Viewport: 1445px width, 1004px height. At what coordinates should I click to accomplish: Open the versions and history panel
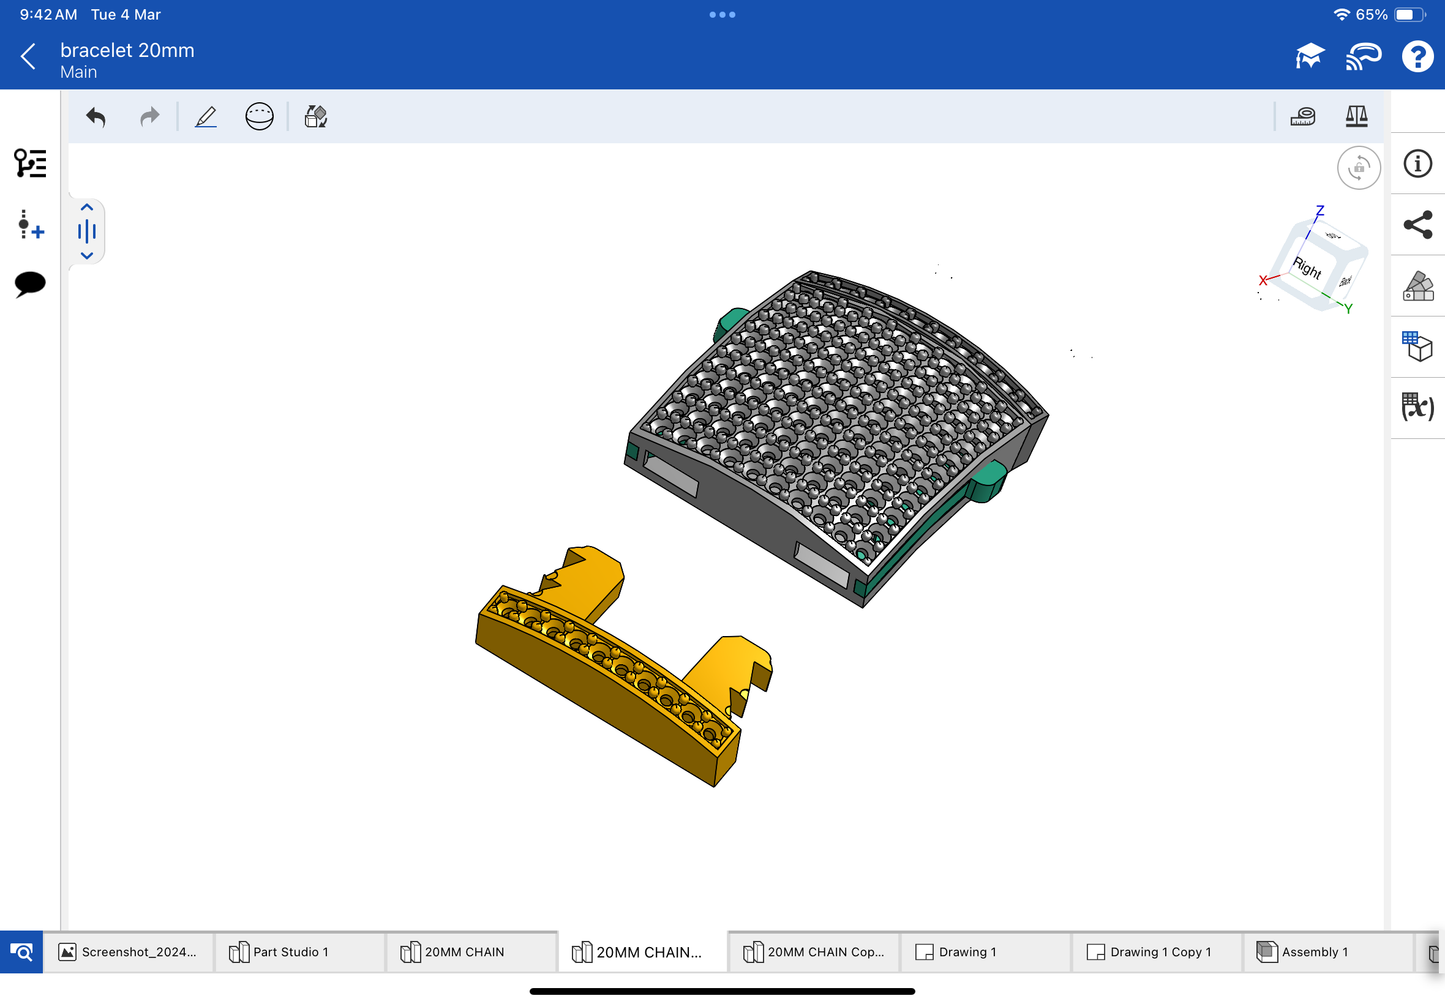pos(30,225)
